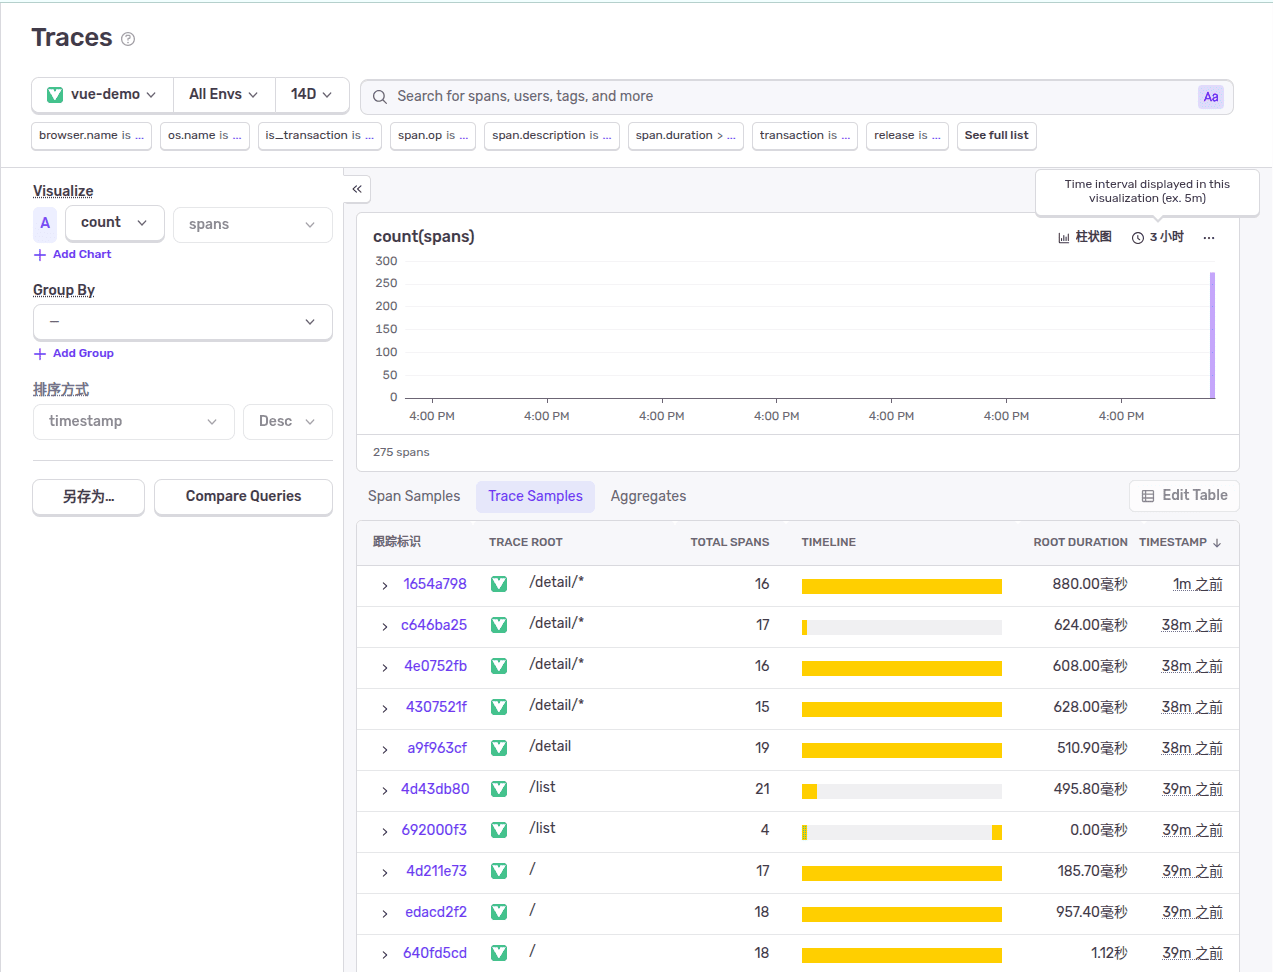Open the vue-demo project dropdown
The width and height of the screenshot is (1273, 972).
103,95
